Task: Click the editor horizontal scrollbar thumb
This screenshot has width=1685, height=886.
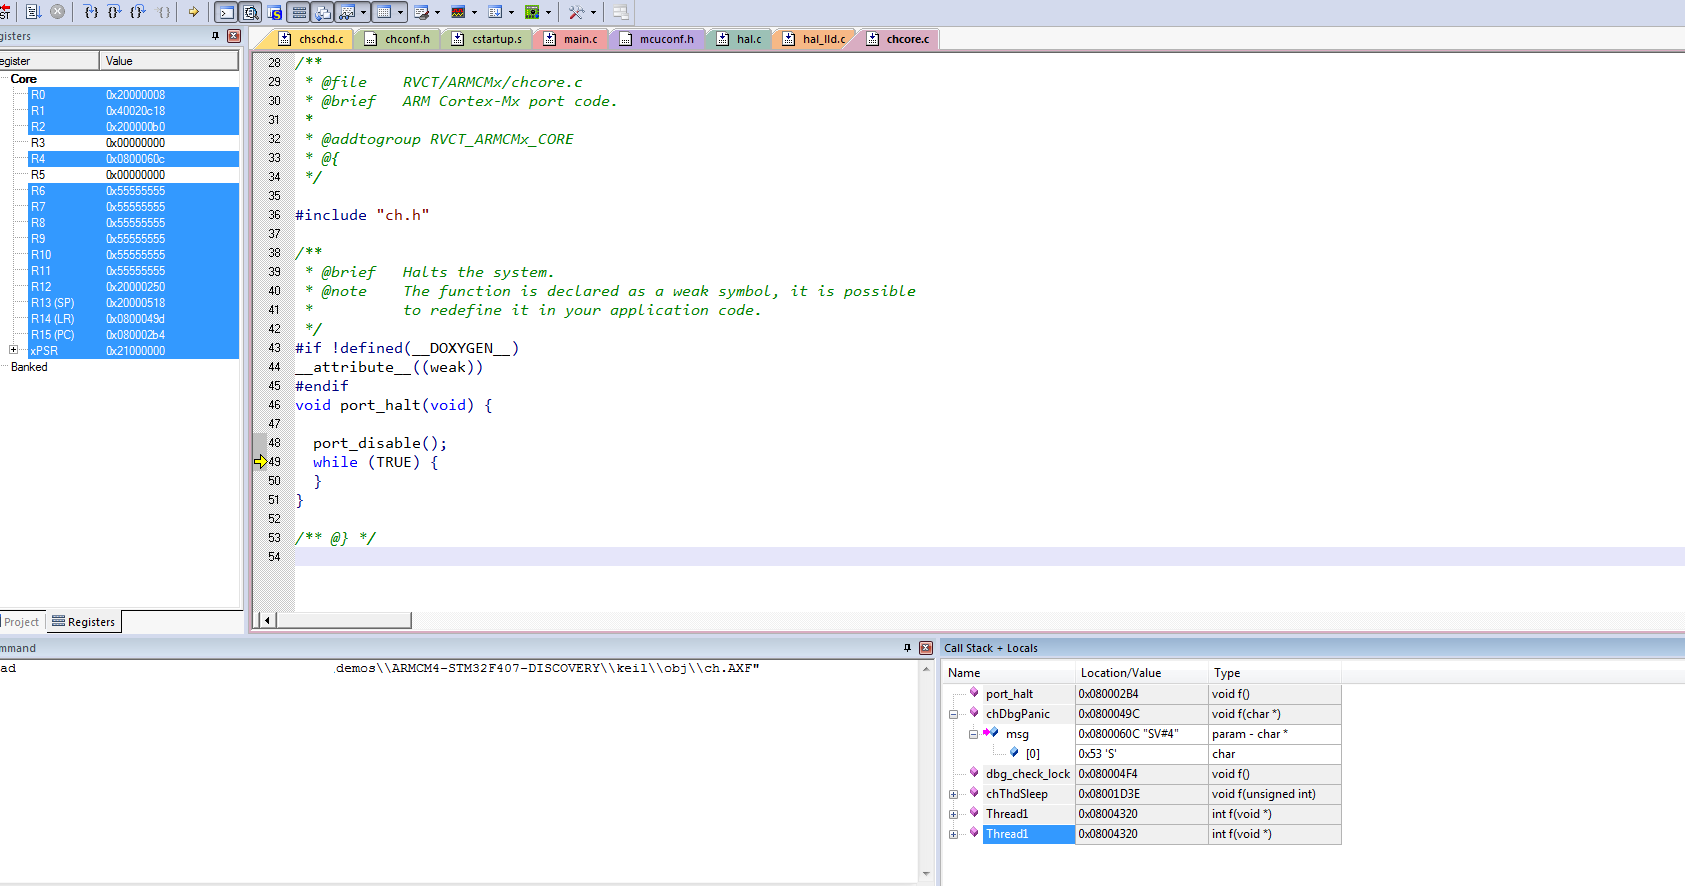Action: 343,620
